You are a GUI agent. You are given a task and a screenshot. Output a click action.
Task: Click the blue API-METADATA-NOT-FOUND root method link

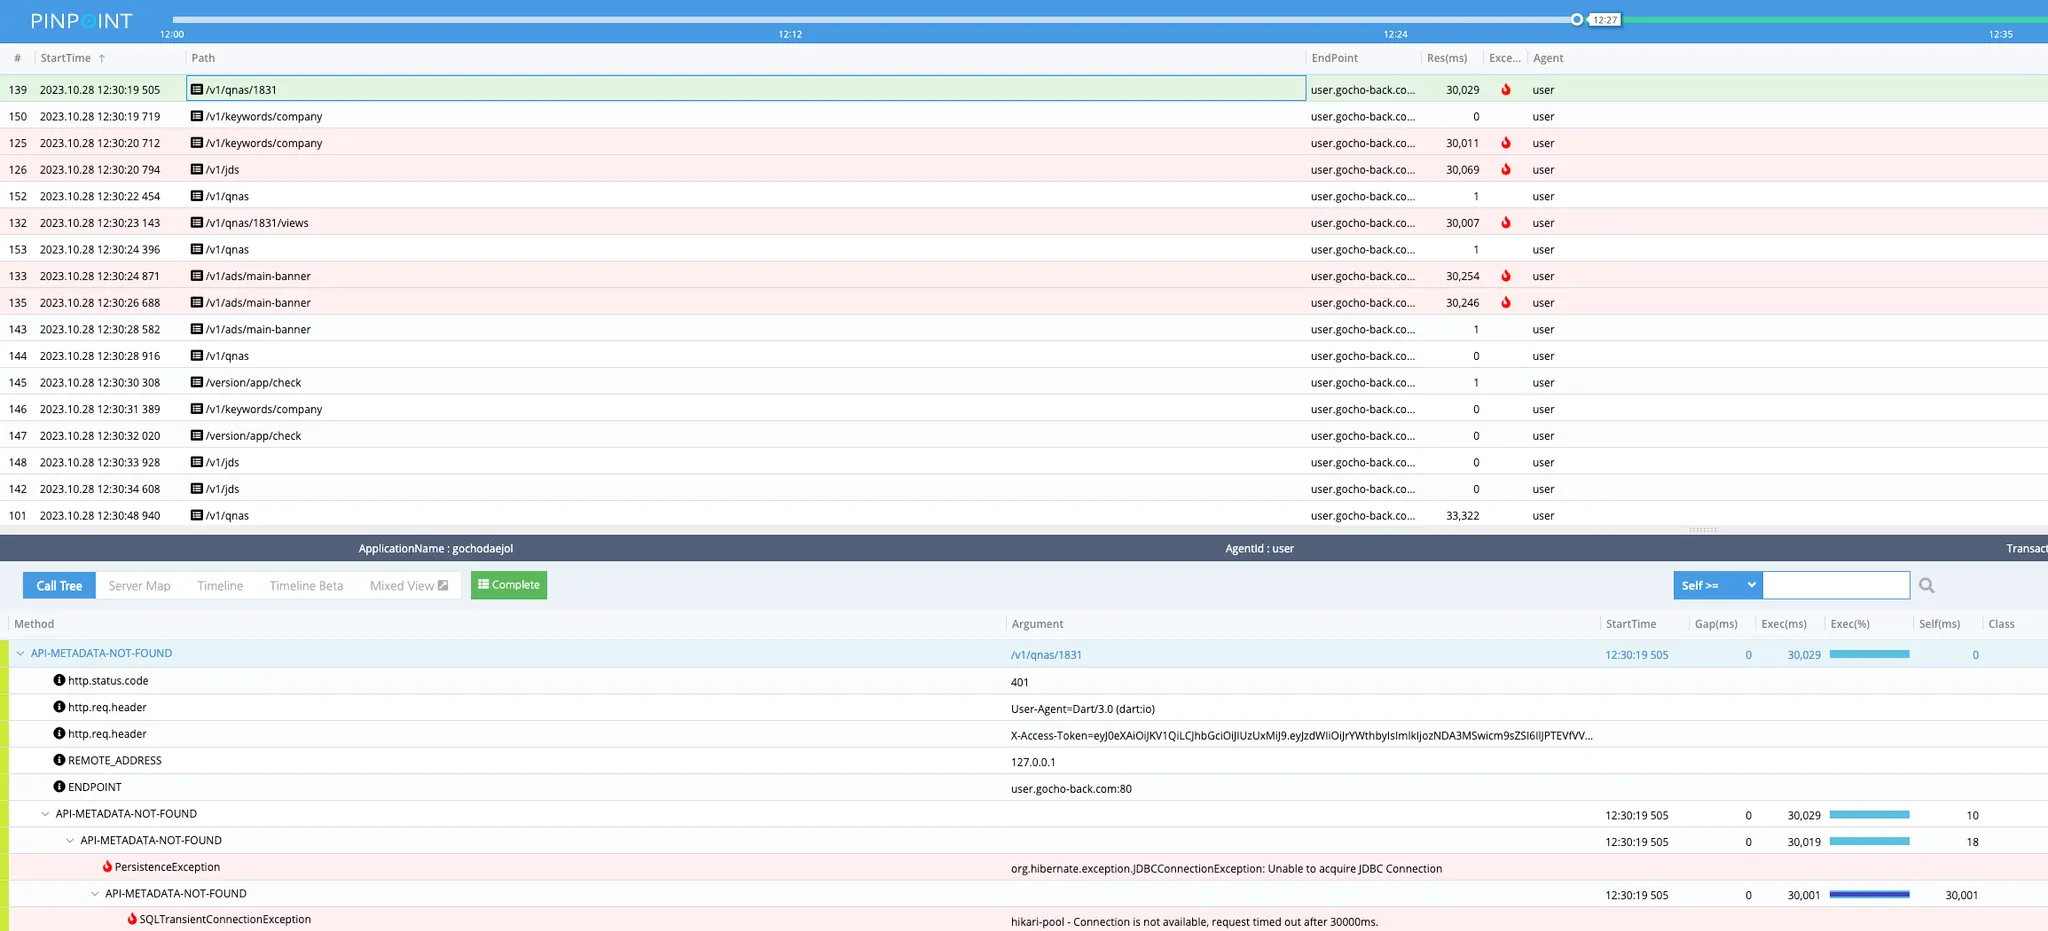[101, 653]
